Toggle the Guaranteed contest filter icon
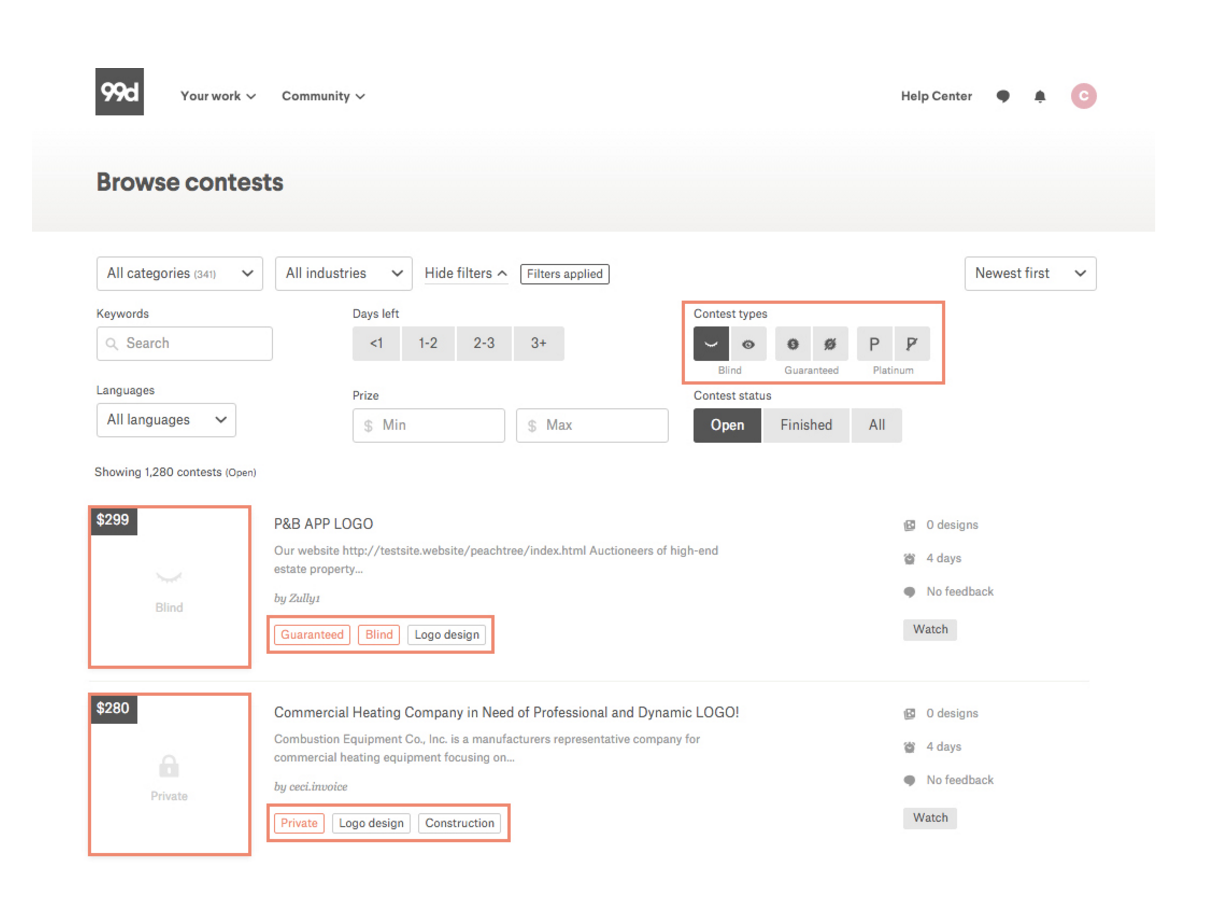 point(793,344)
